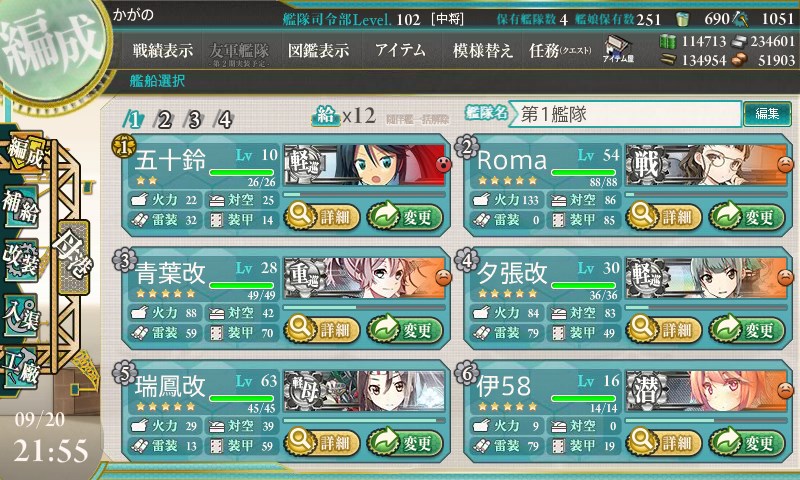Open the アイテム屋 item shop icon
The width and height of the screenshot is (800, 480).
point(618,49)
